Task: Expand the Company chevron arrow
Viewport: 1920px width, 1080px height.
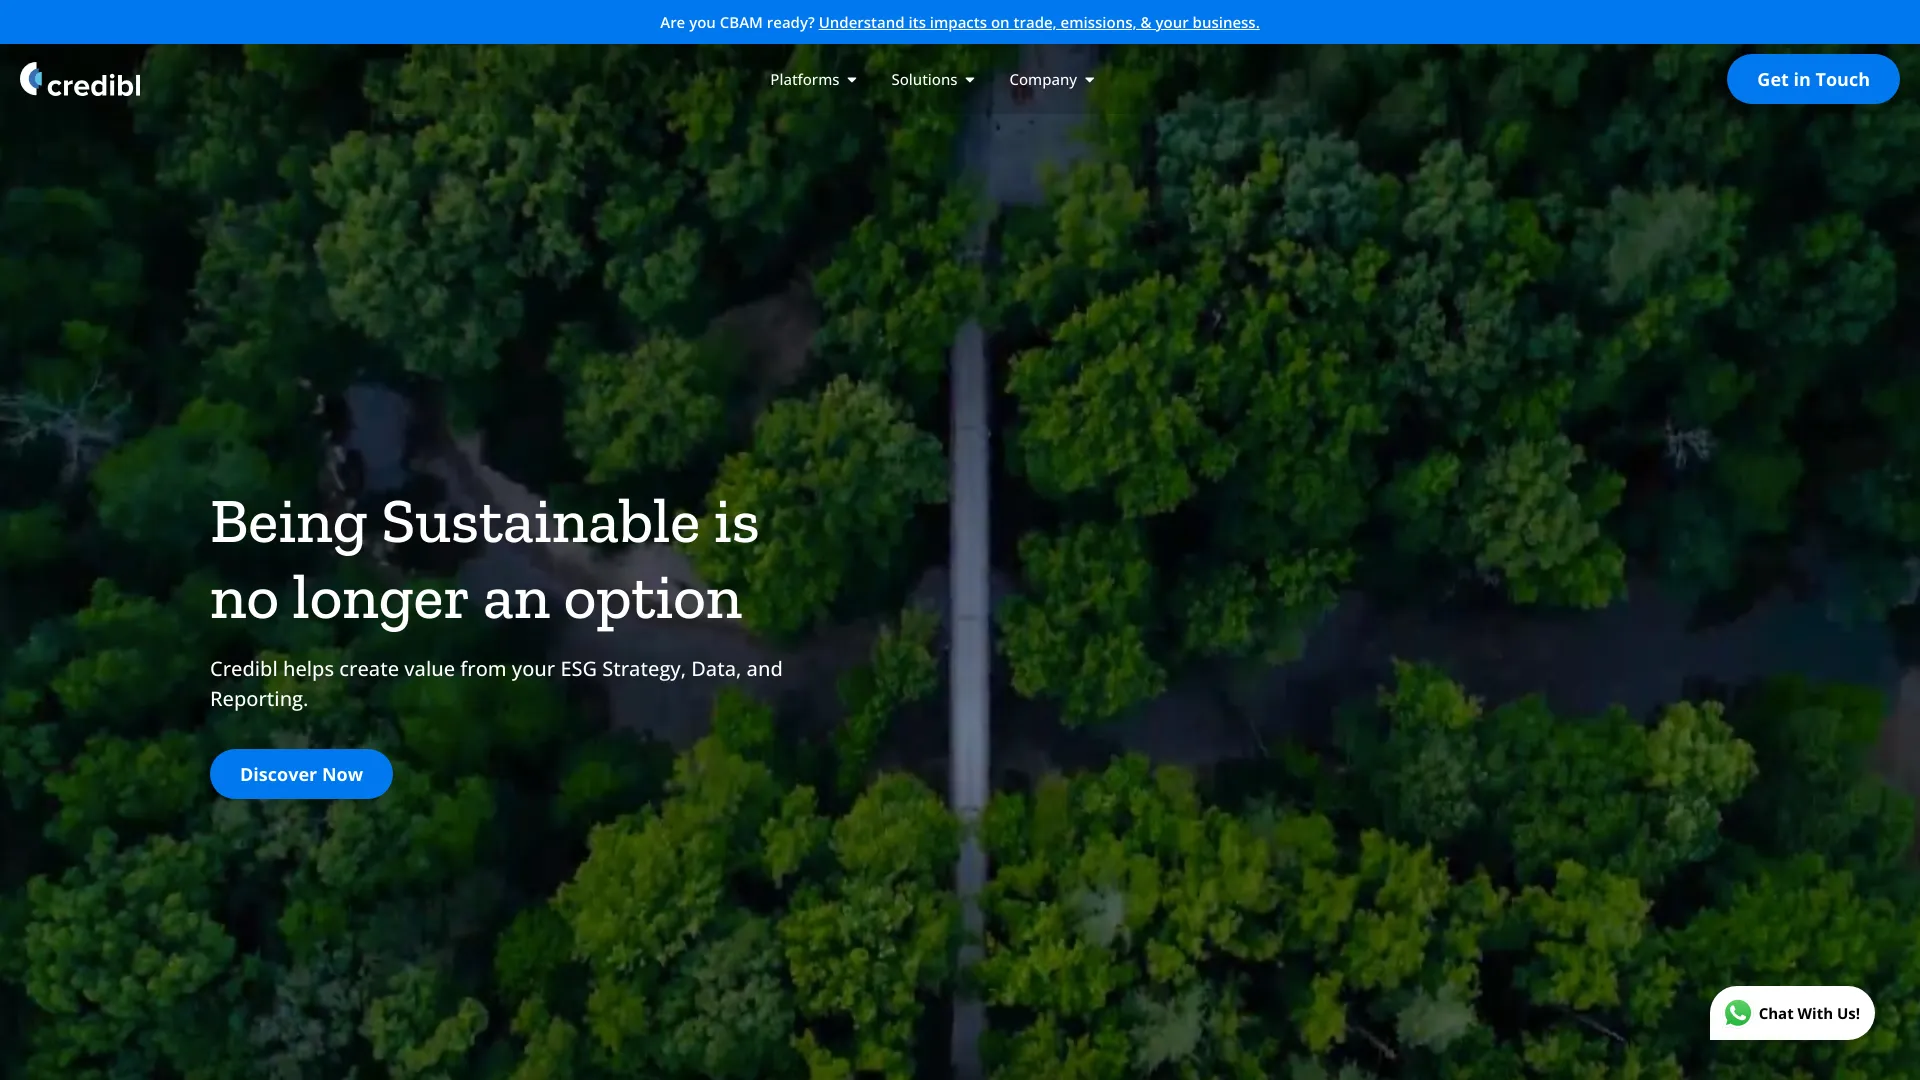Action: [1088, 79]
